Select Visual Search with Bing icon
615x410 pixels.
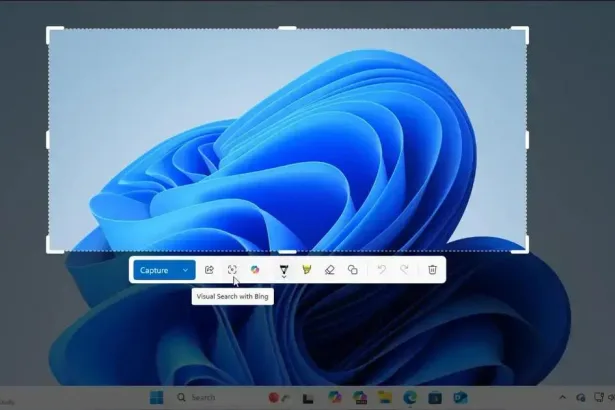232,270
